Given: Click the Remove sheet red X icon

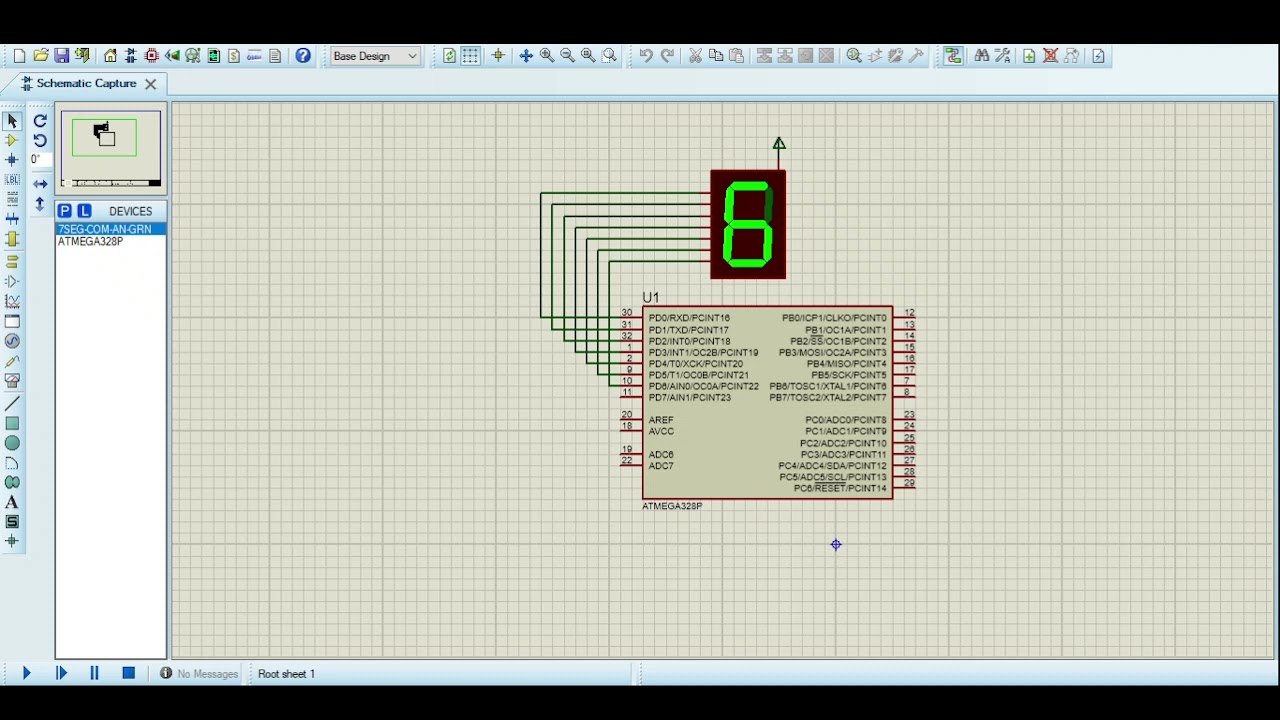Looking at the screenshot, I should point(1050,56).
